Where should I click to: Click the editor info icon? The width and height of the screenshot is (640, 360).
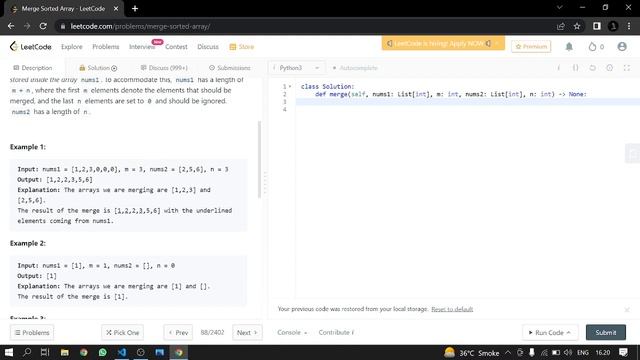tap(559, 68)
